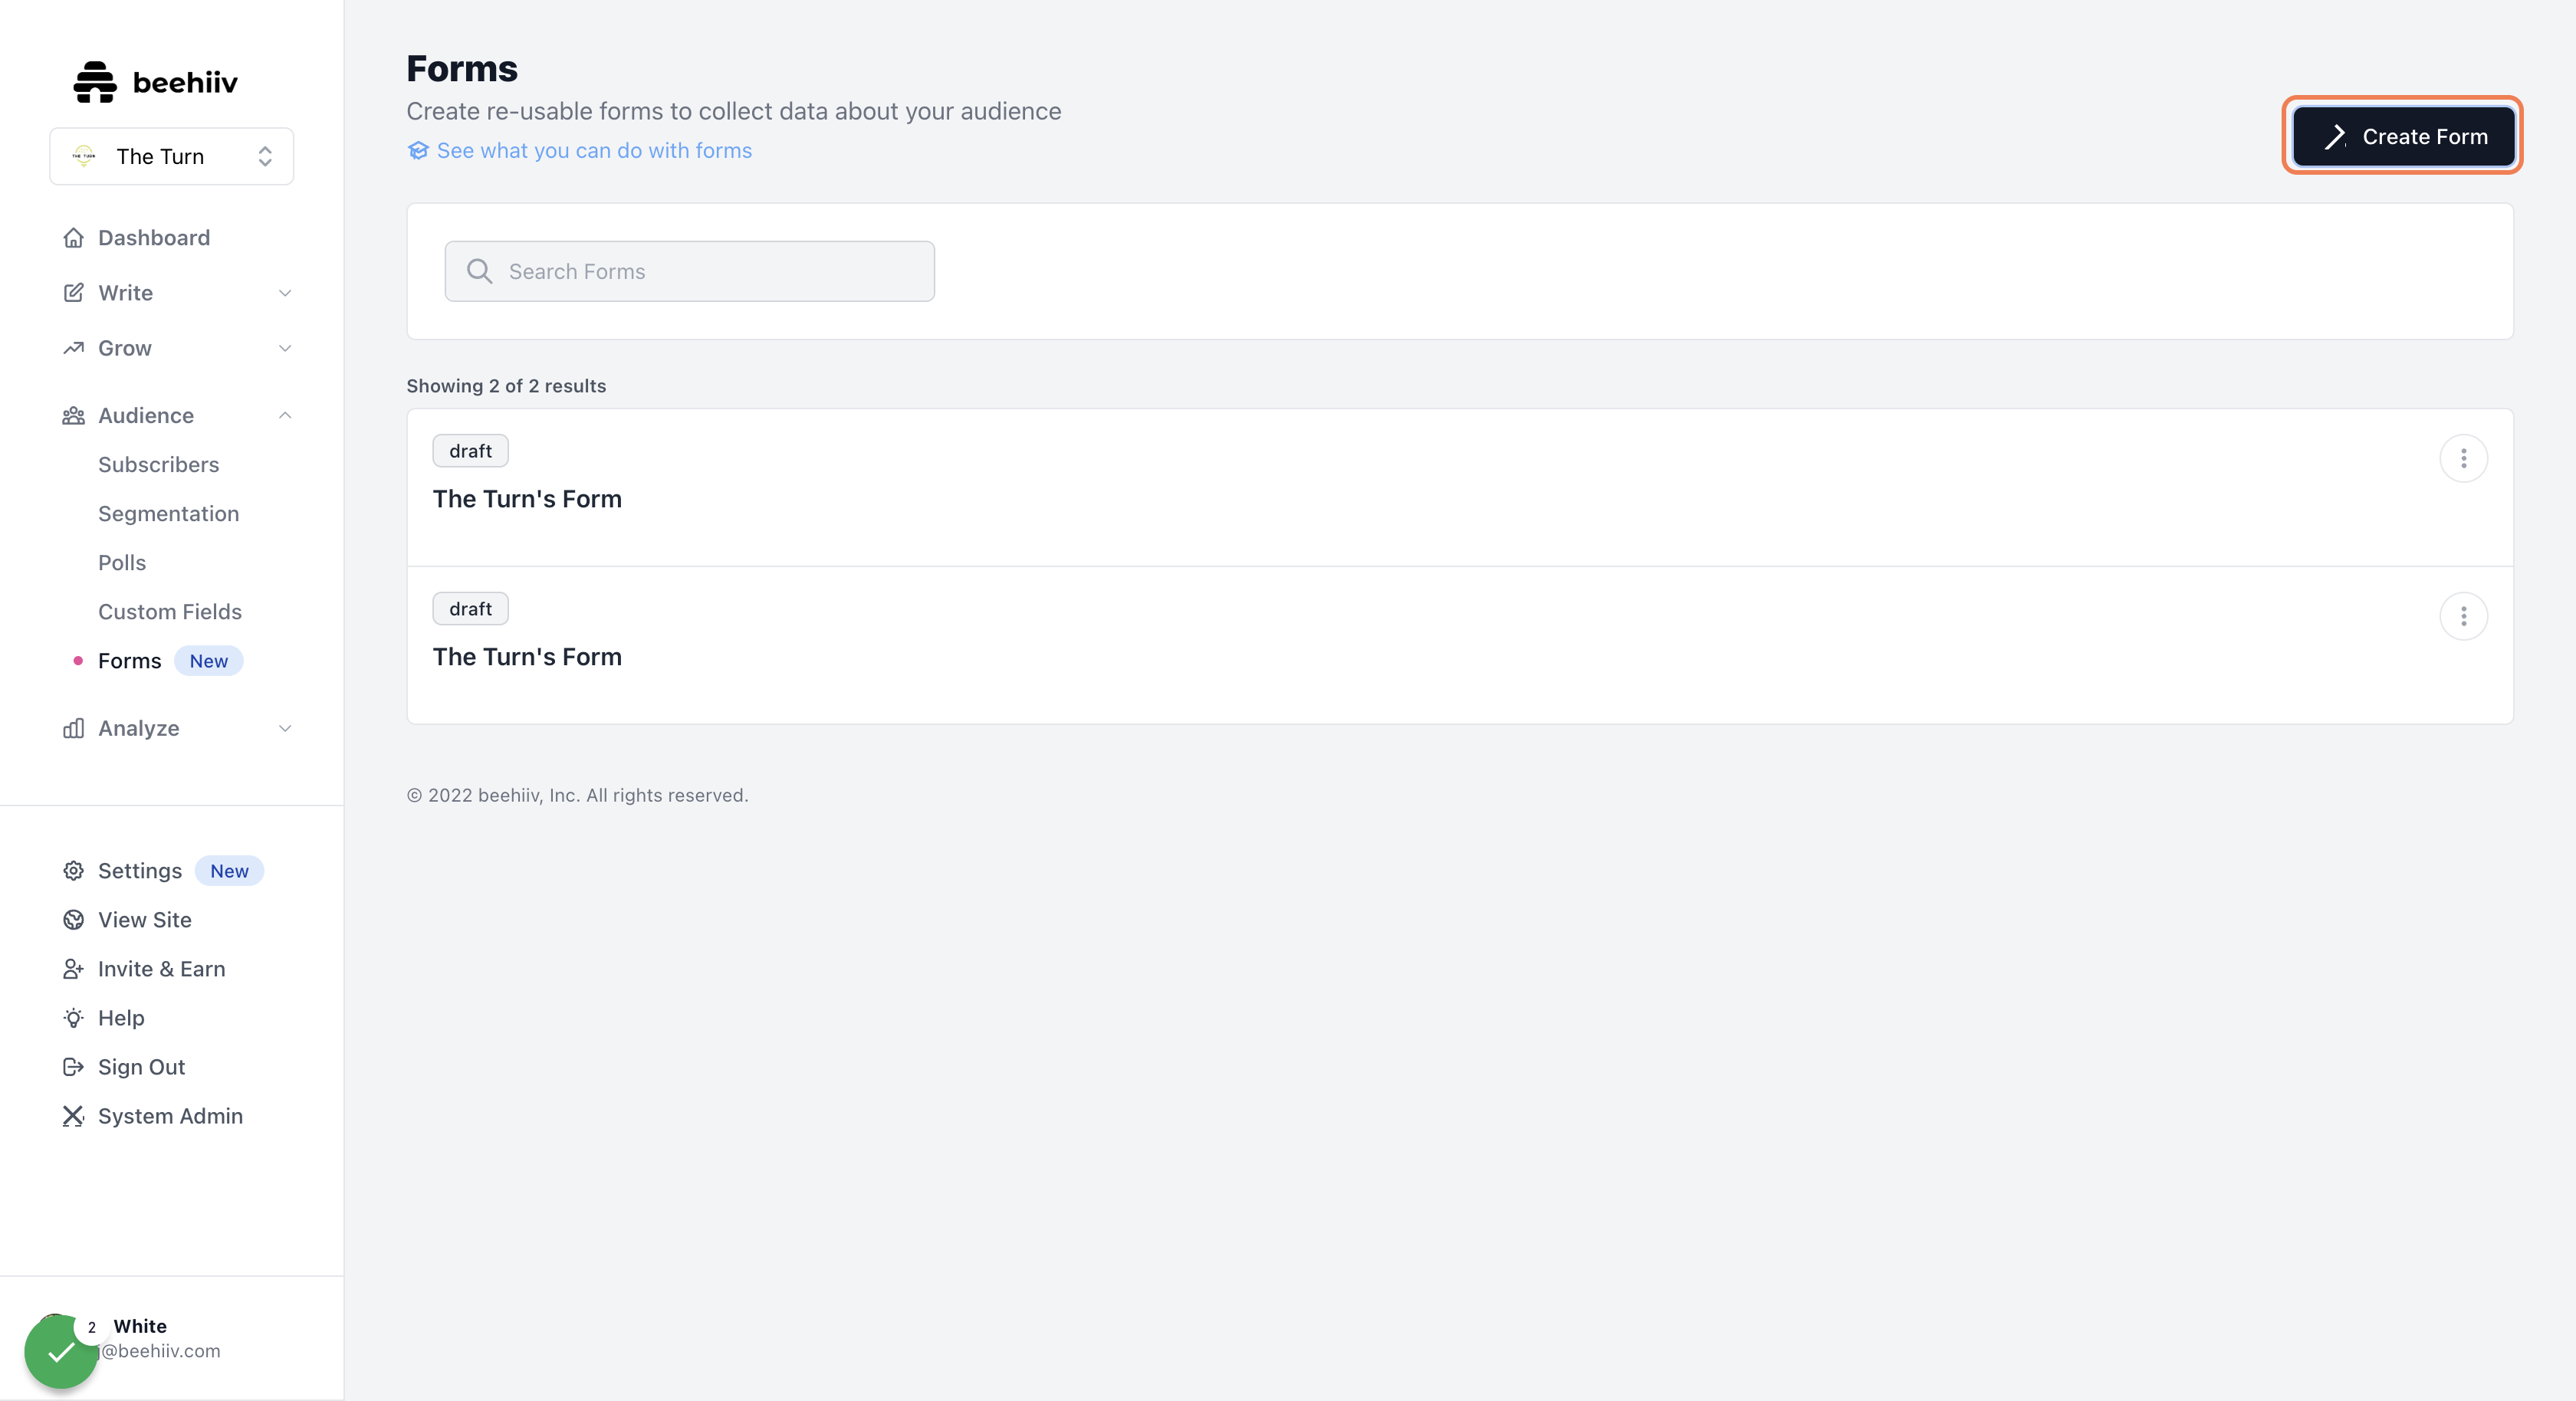The image size is (2576, 1401).
Task: Click the second form's draft badge
Action: 470,609
